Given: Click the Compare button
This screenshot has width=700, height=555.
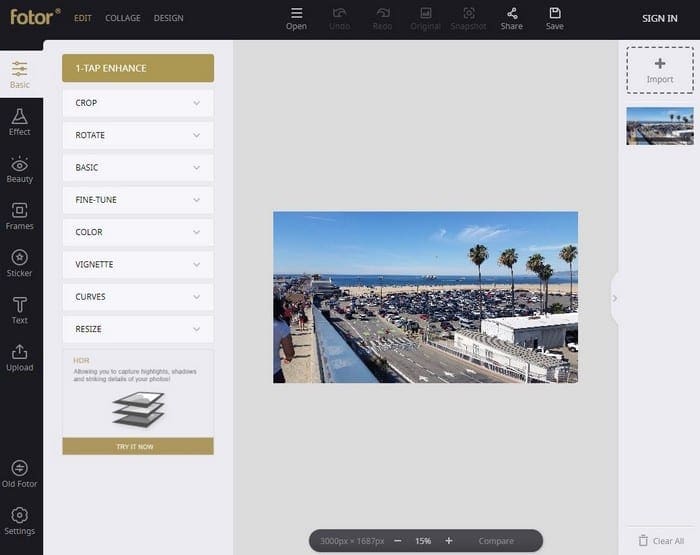Looking at the screenshot, I should [496, 541].
